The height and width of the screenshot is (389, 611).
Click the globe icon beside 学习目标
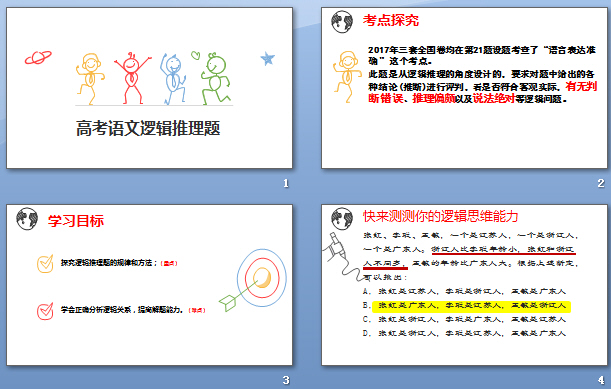pyautogui.click(x=27, y=219)
